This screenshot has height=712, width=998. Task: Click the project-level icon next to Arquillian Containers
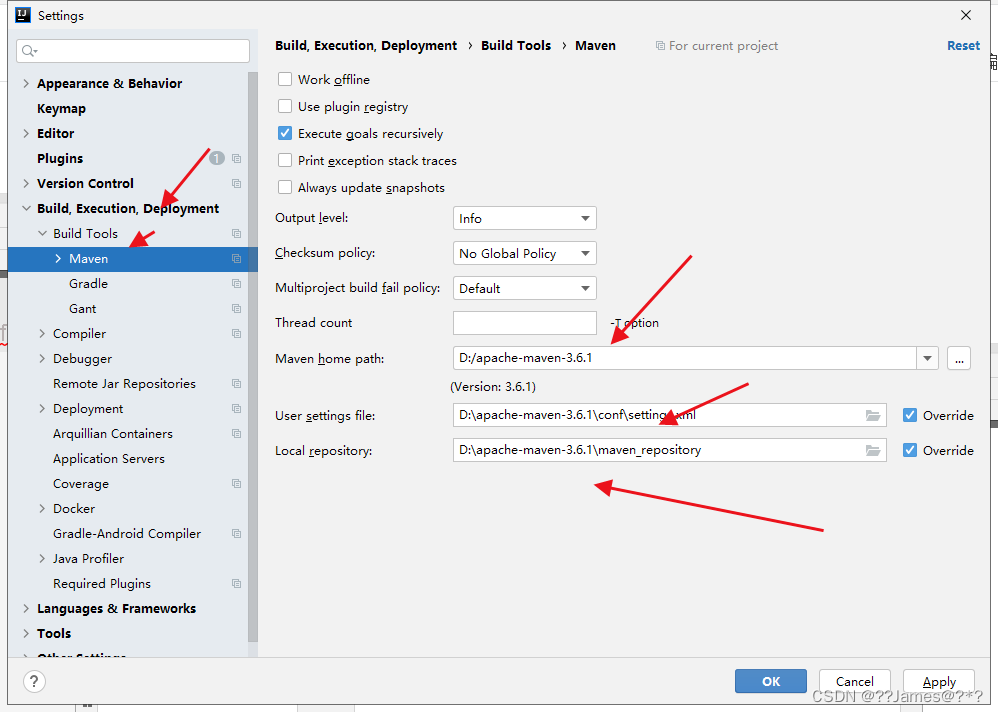tap(237, 433)
